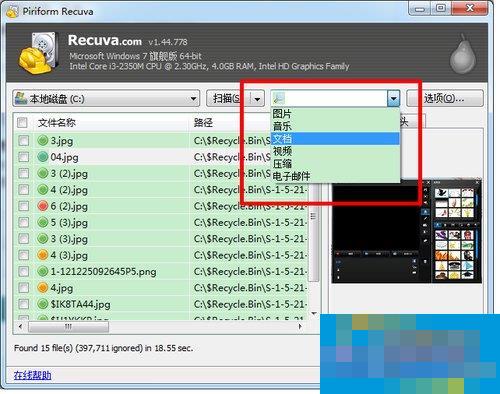This screenshot has height=394, width=500.
Task: Select the file name 1-121225092645P5.png
Action: (103, 271)
